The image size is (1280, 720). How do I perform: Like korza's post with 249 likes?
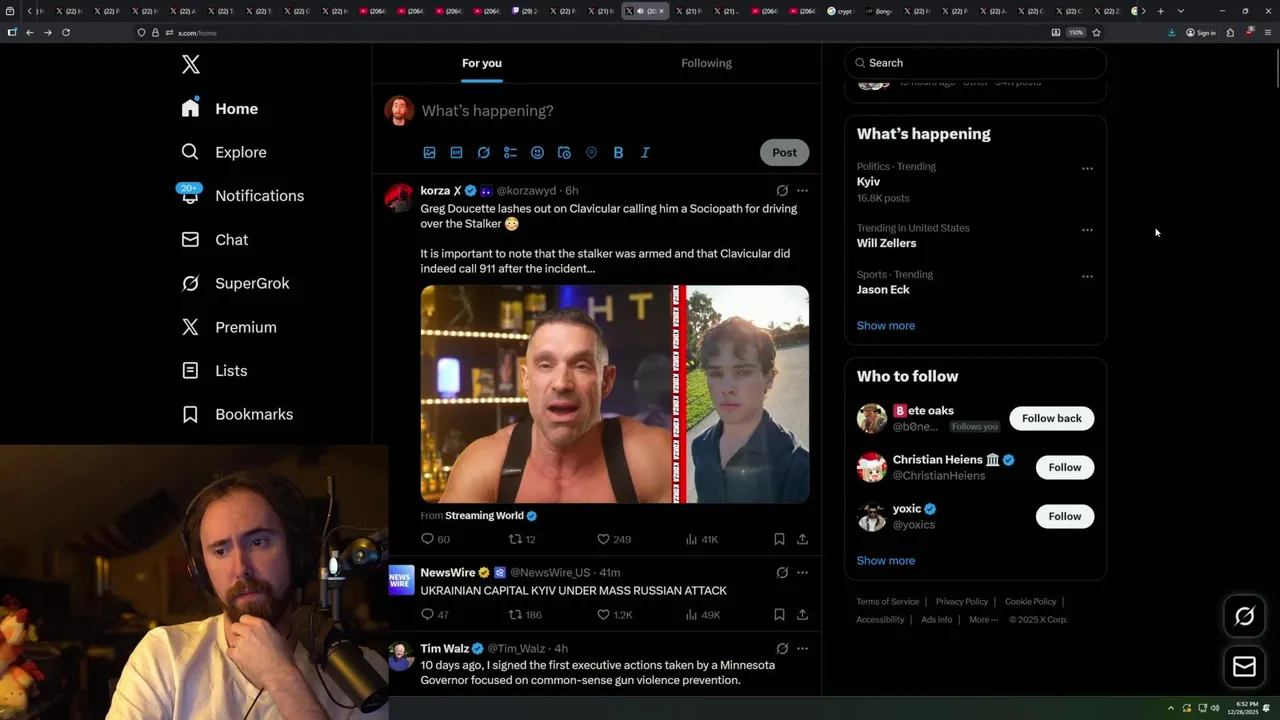614,539
